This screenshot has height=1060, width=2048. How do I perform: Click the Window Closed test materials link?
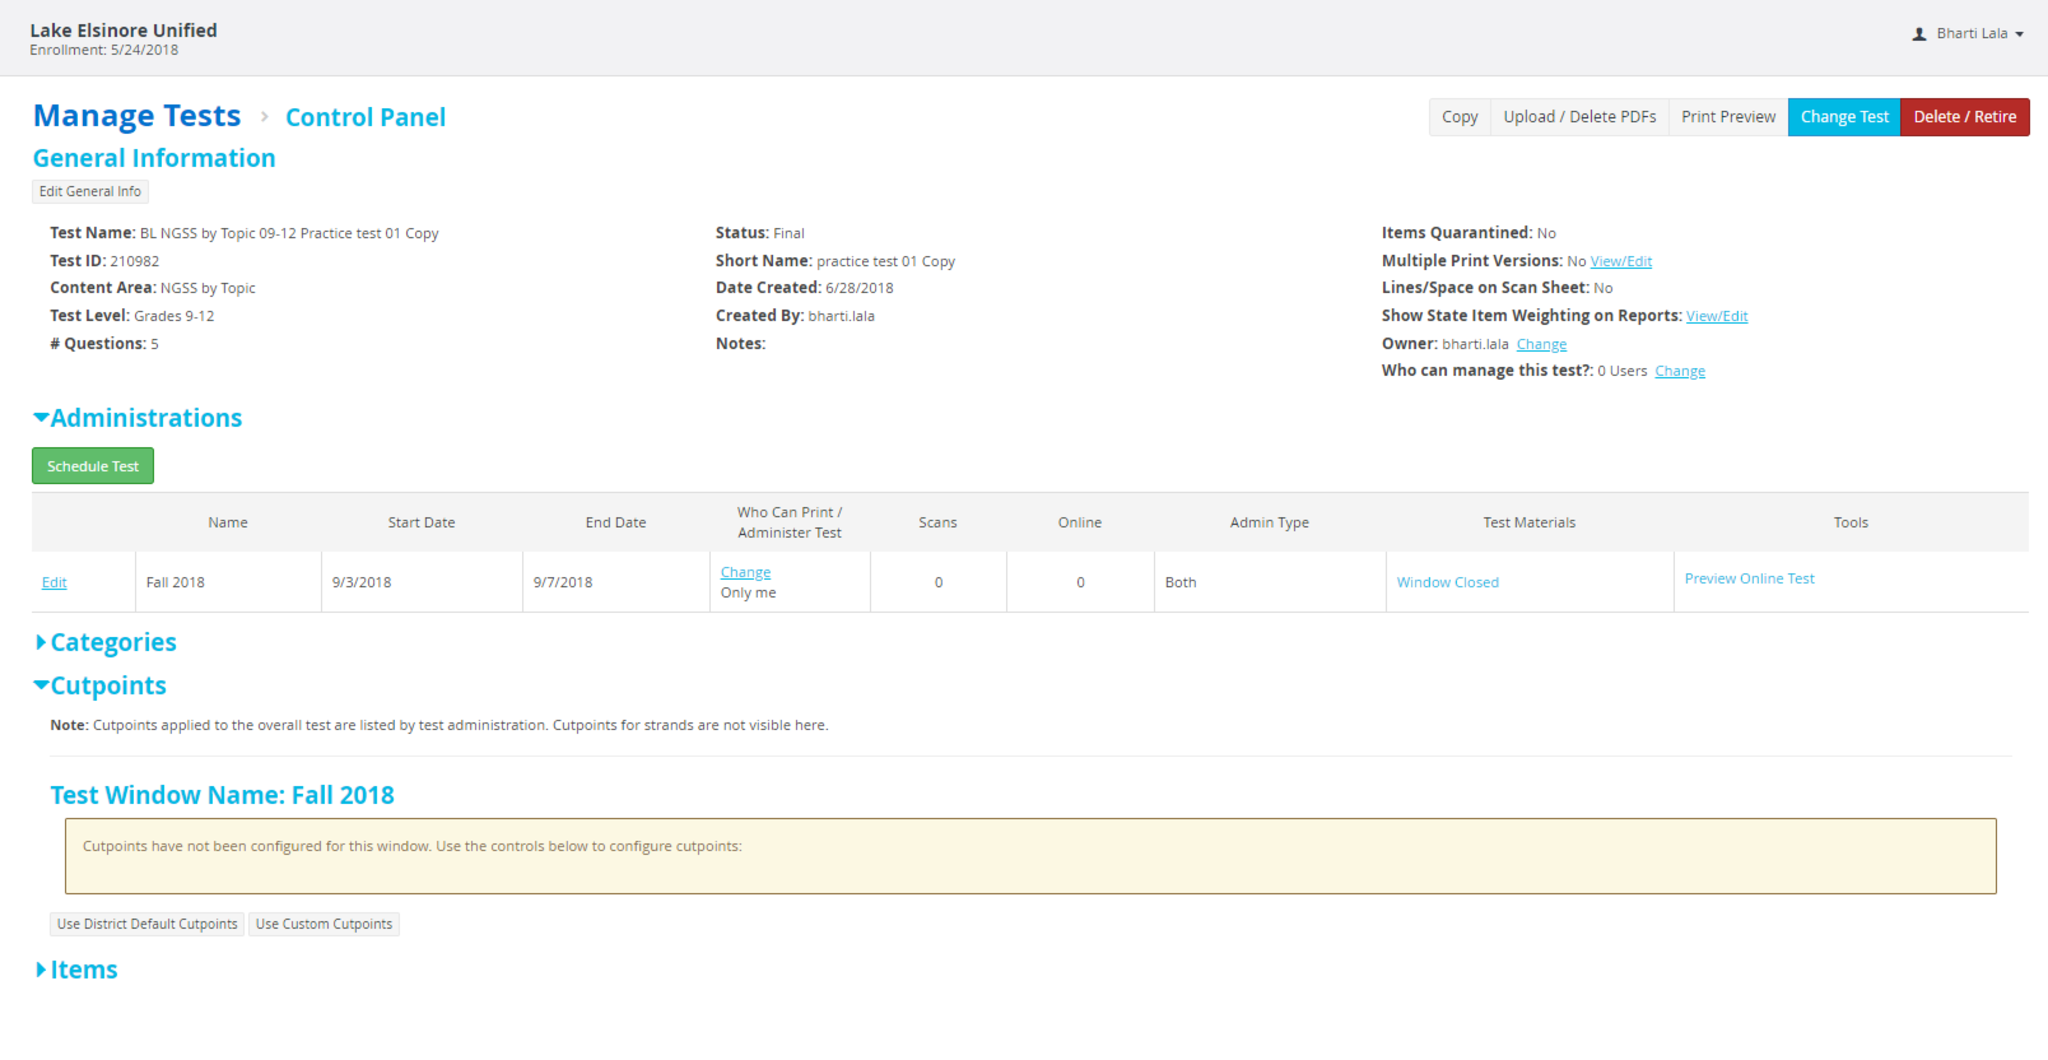coord(1447,583)
